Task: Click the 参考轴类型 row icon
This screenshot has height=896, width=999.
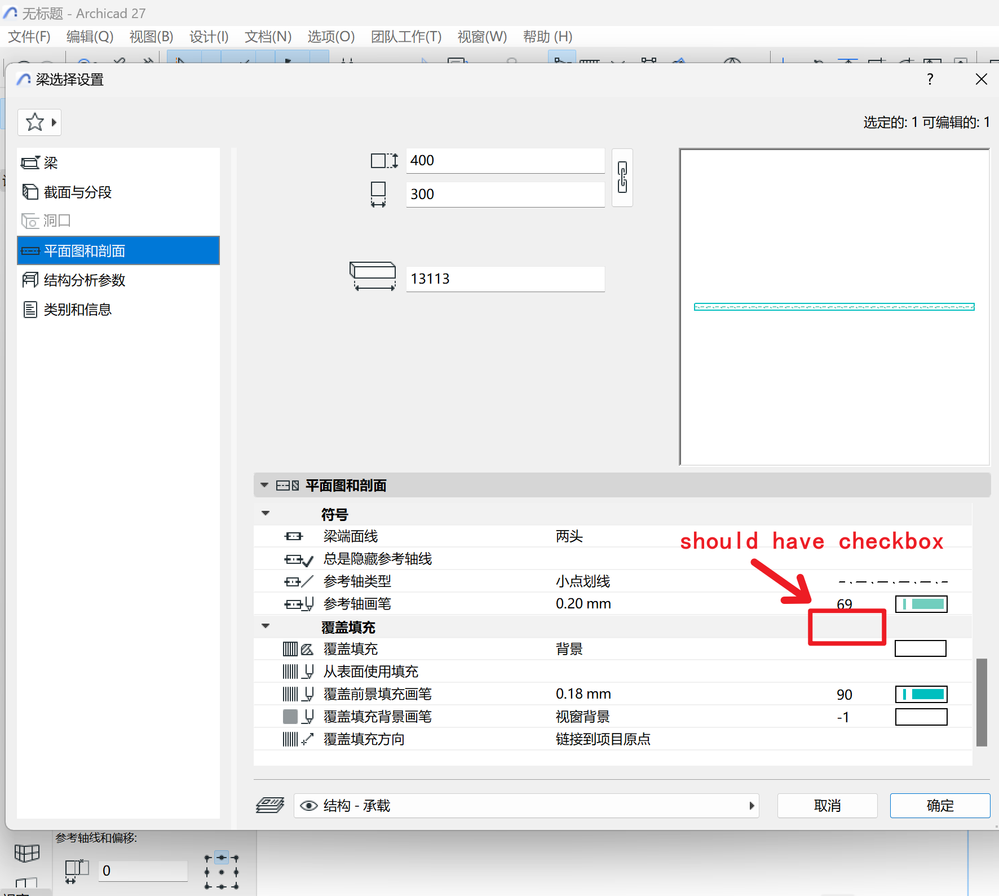Action: click(x=298, y=582)
